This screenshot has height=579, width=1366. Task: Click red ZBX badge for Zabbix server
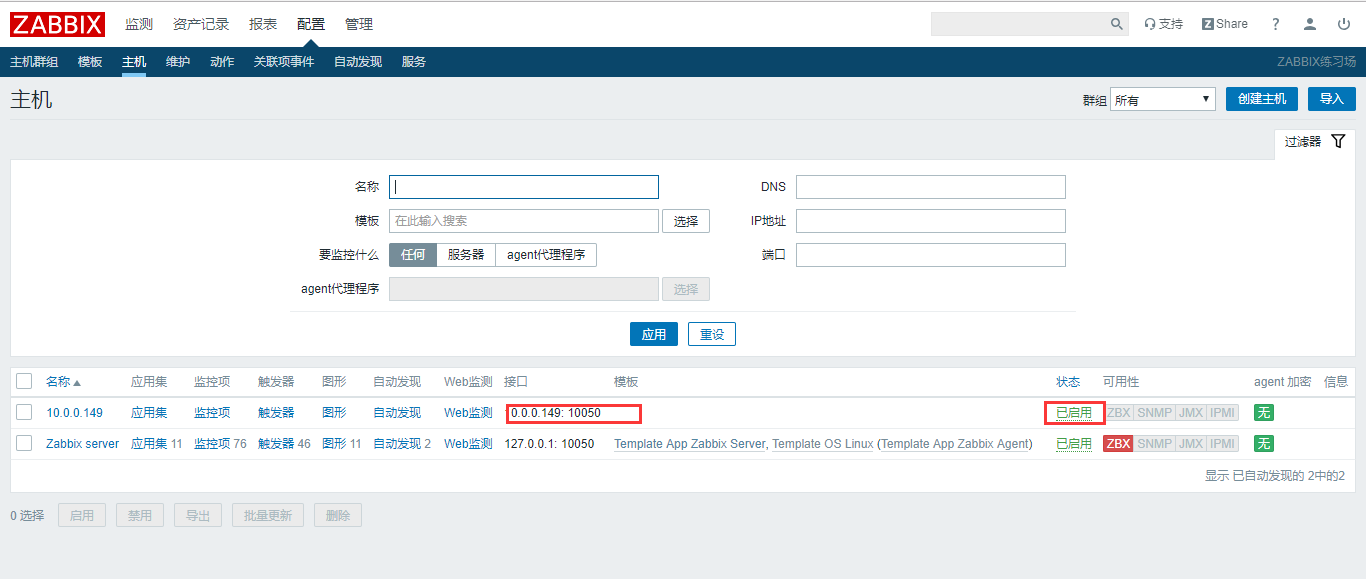tap(1118, 444)
